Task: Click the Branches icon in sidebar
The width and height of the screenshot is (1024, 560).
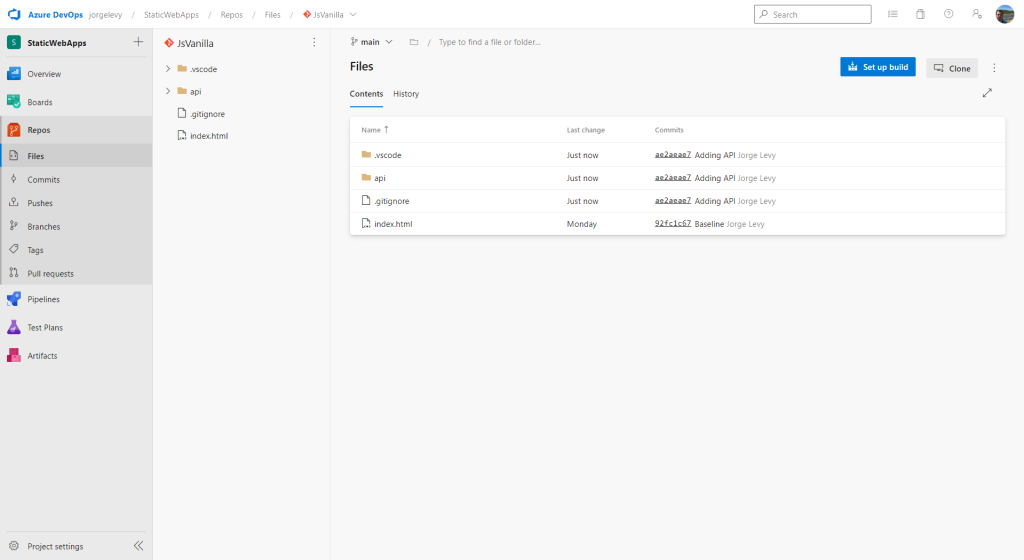Action: click(14, 226)
